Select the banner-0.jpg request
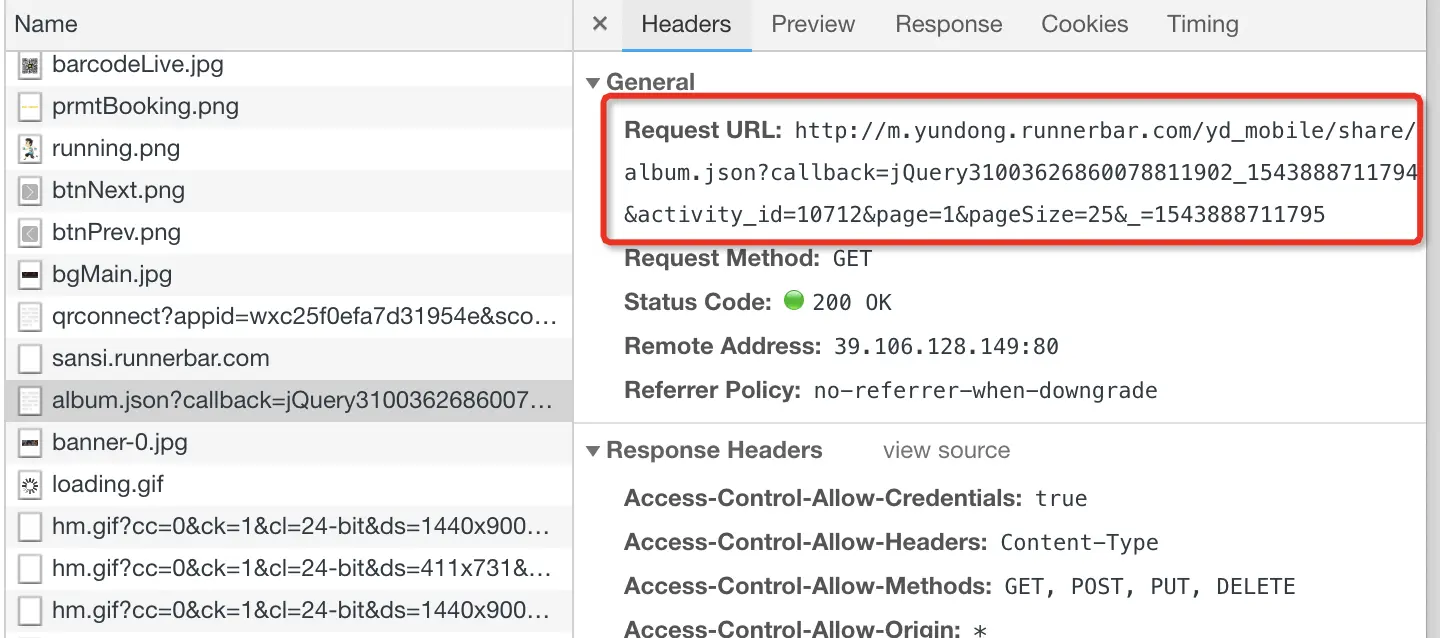Viewport: 1440px width, 638px height. pos(288,443)
